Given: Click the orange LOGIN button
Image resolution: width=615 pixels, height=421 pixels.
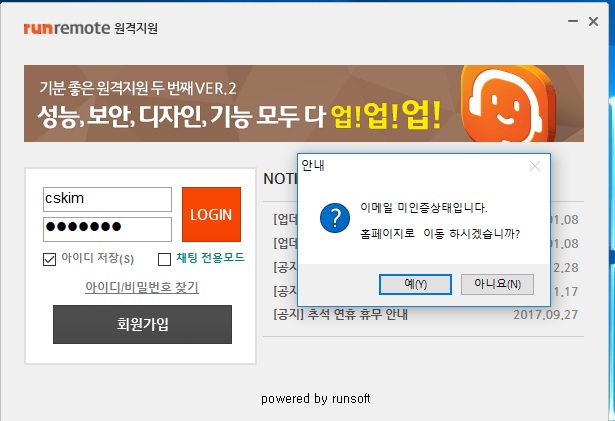Looking at the screenshot, I should pyautogui.click(x=211, y=214).
